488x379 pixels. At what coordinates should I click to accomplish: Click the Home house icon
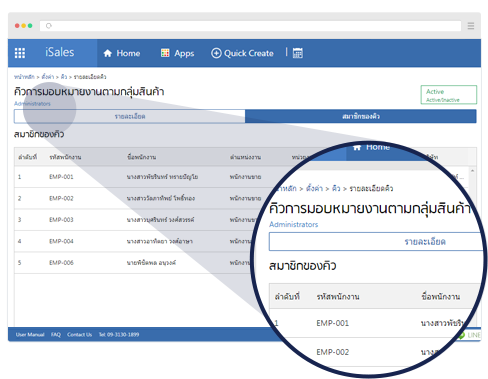(x=107, y=53)
